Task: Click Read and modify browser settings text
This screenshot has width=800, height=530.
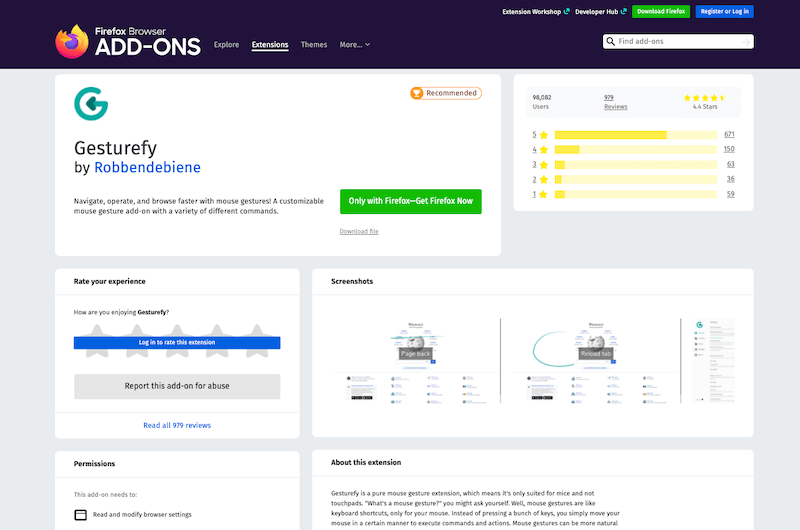Action: [142, 515]
